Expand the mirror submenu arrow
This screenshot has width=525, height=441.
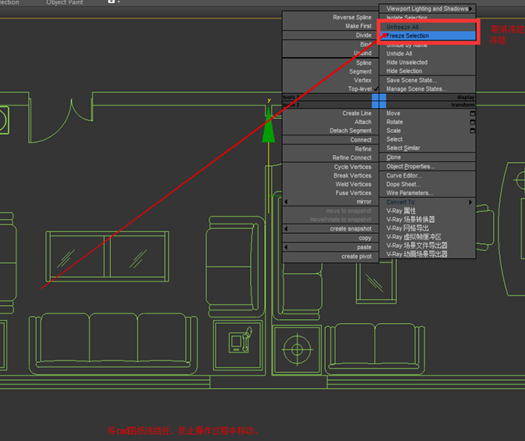[286, 202]
